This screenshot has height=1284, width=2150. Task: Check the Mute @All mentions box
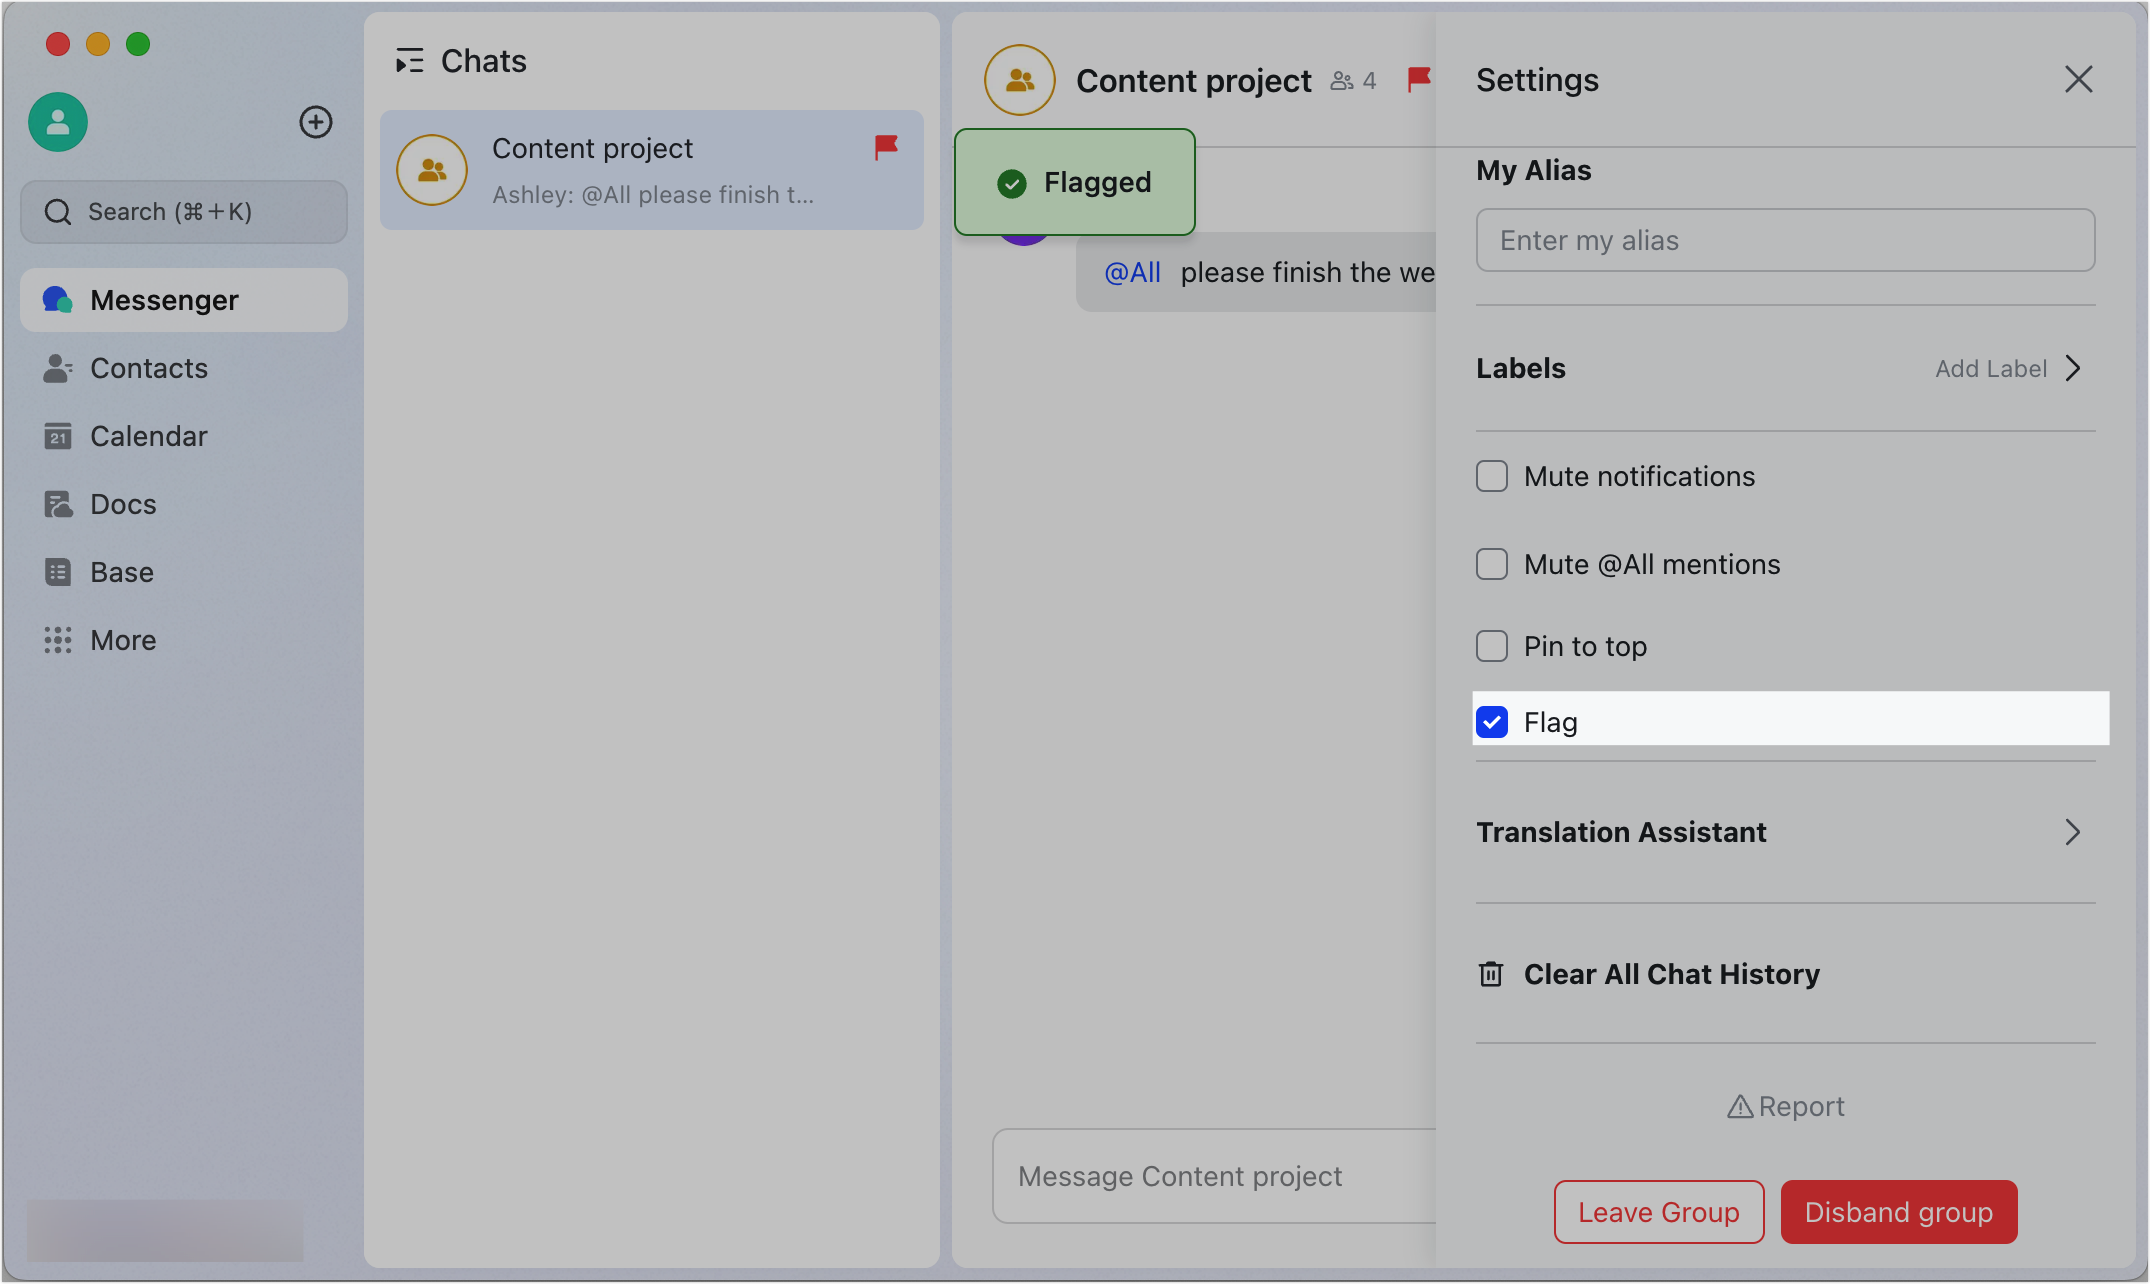pos(1492,564)
